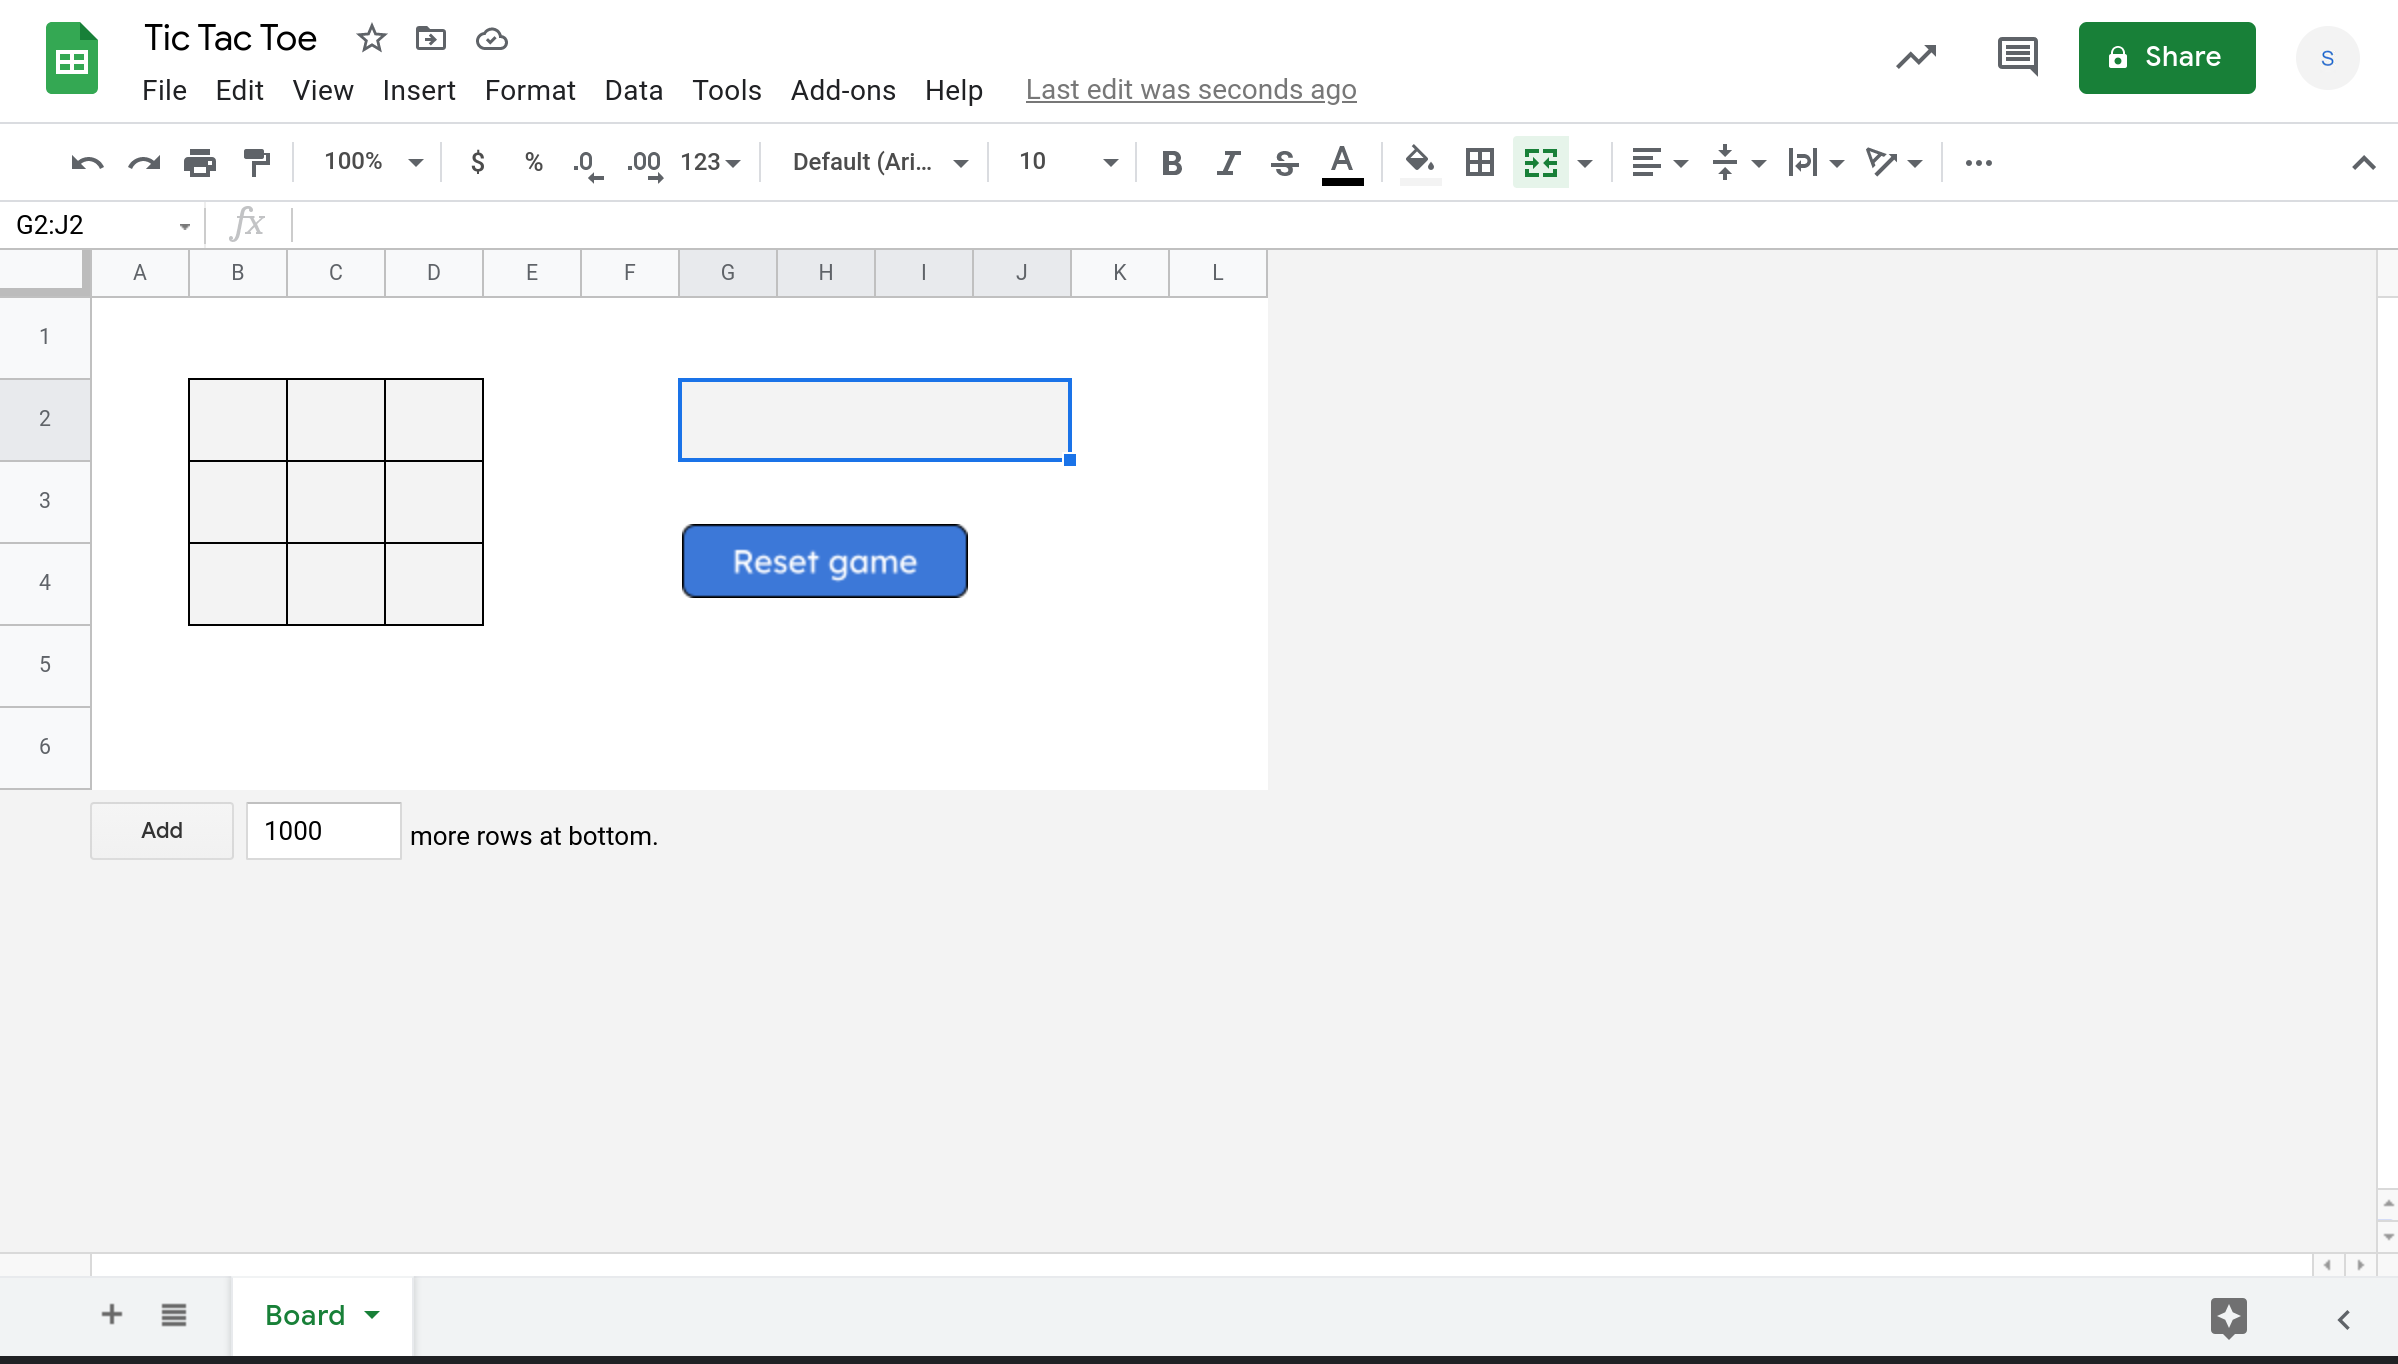Open the Tools menu
Screen dimensions: 2398x1364
click(727, 90)
